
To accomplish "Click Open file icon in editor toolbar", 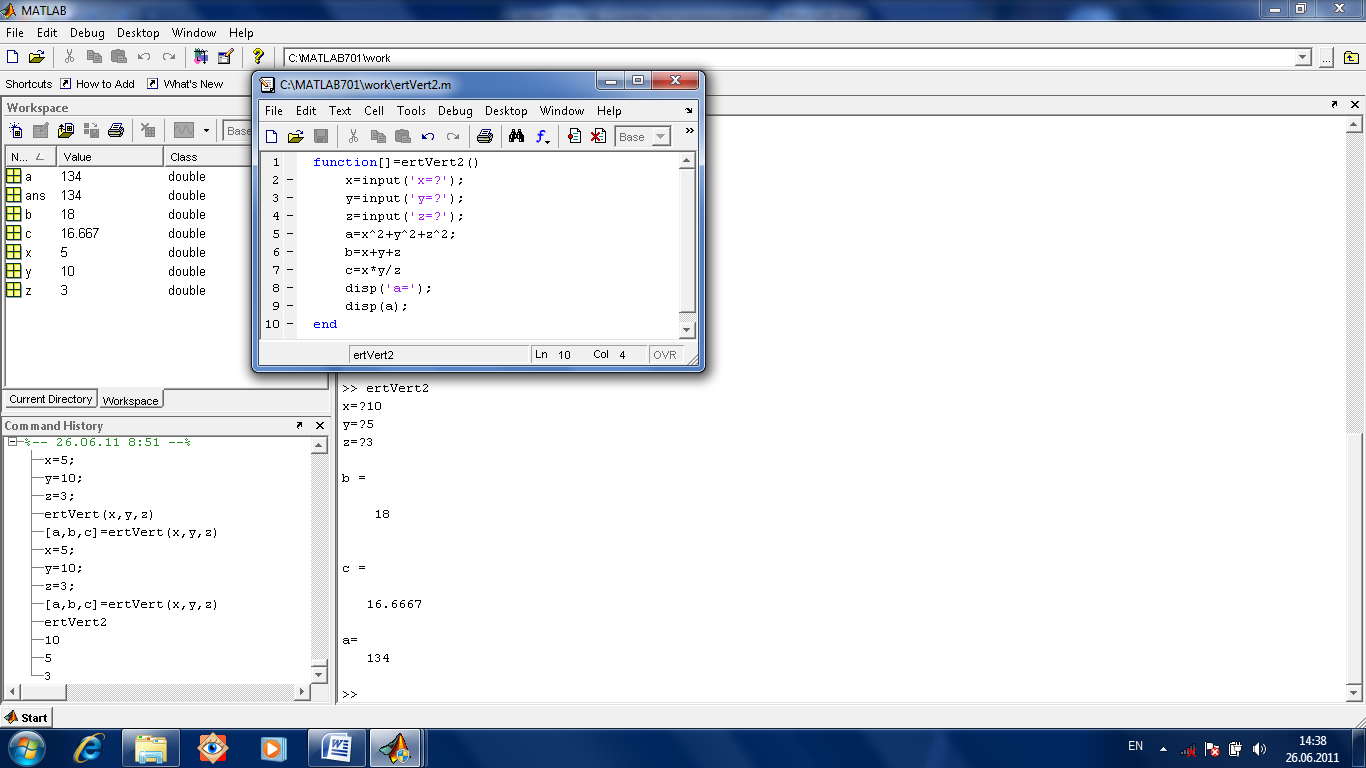I will tap(296, 137).
